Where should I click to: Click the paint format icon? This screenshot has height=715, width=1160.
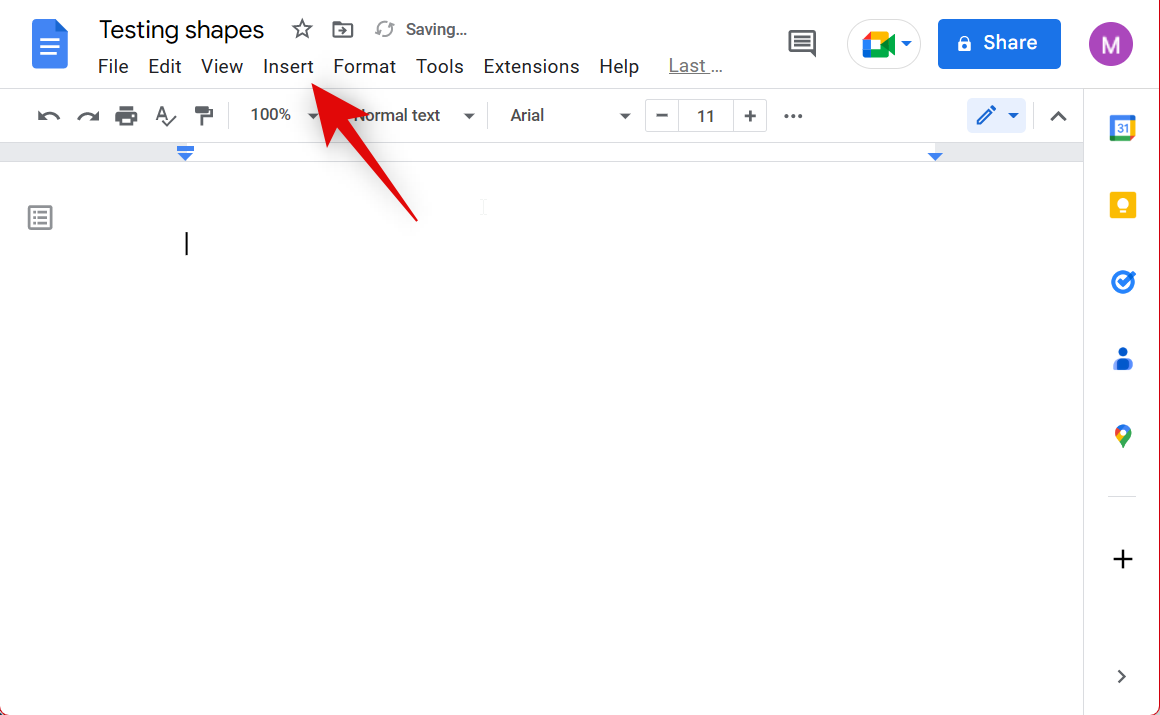pos(203,115)
